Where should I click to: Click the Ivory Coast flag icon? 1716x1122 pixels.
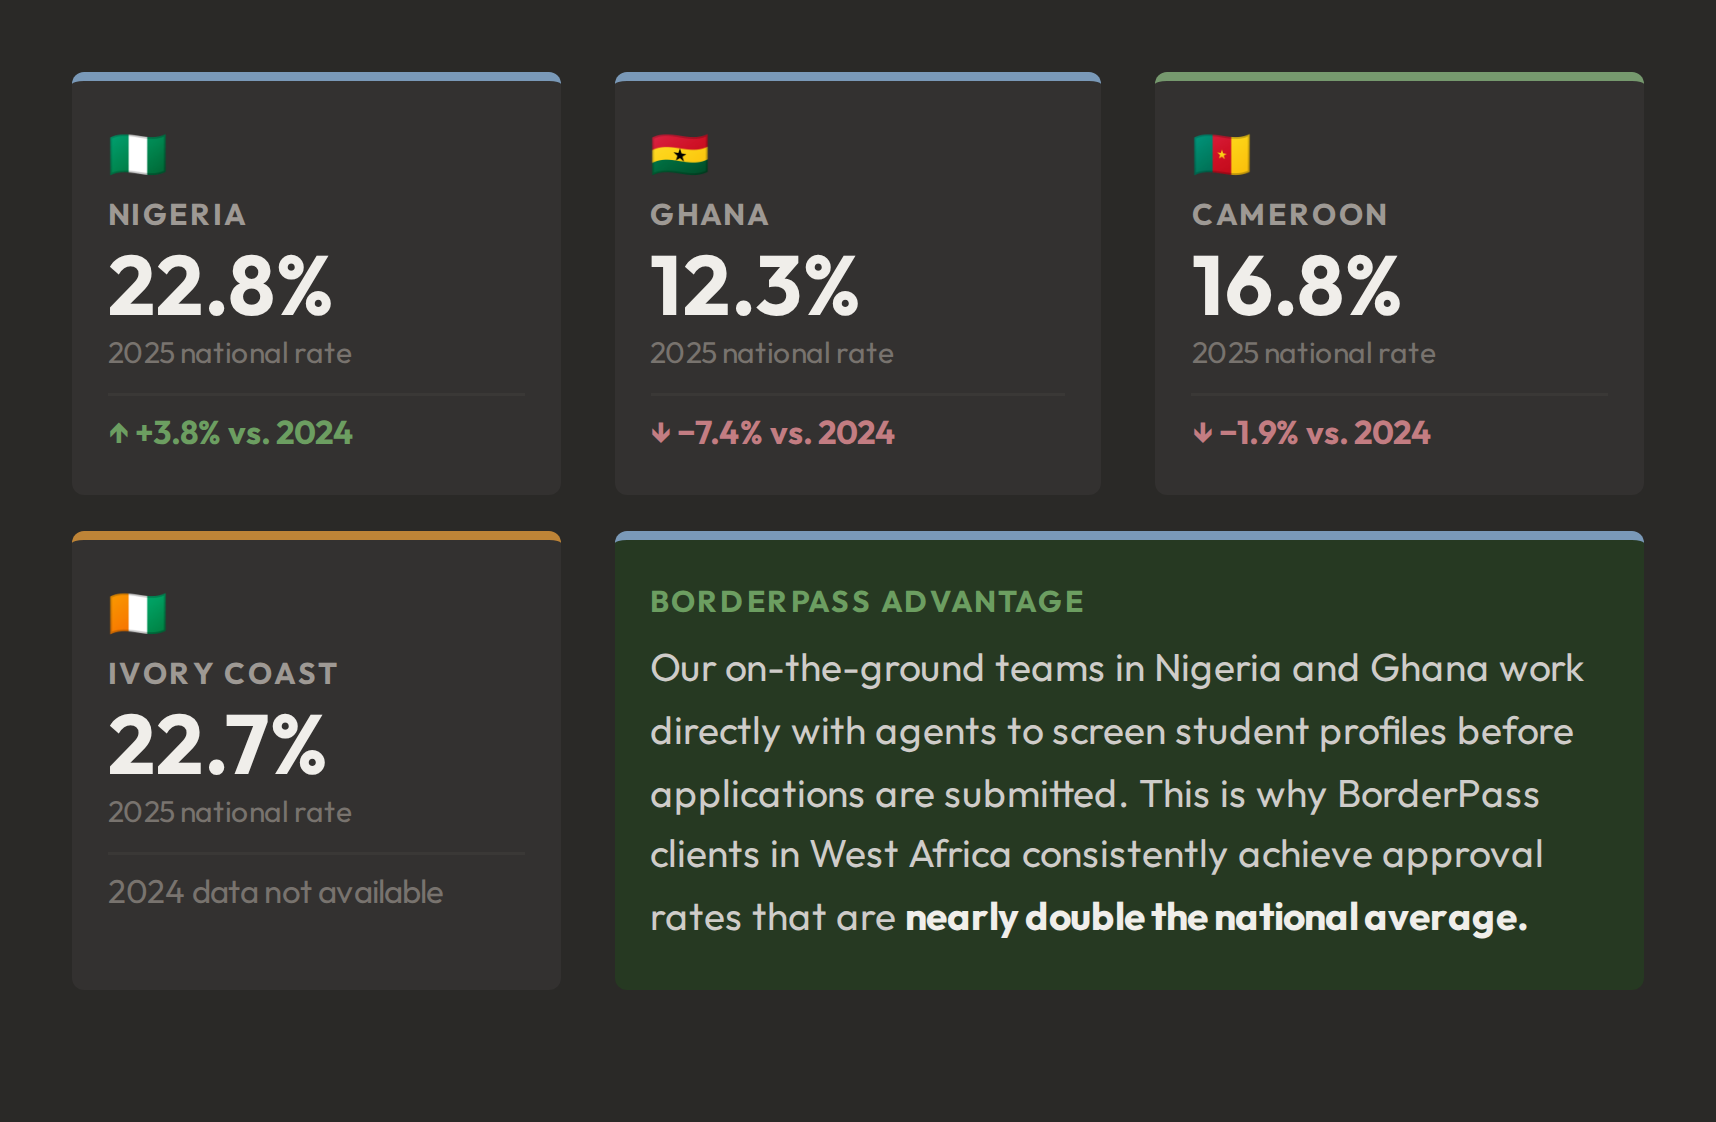tap(137, 613)
